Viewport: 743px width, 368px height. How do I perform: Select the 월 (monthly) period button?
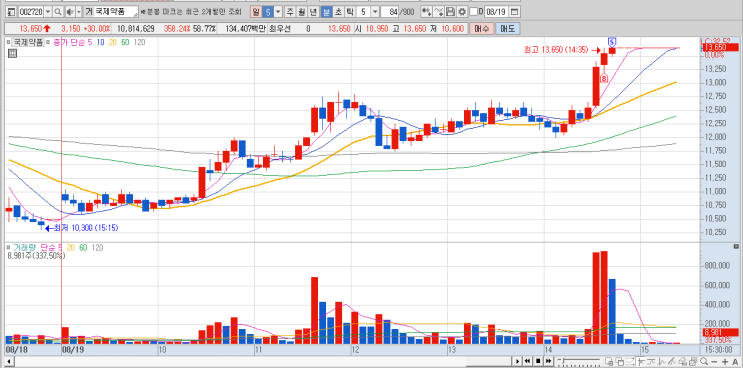[301, 12]
